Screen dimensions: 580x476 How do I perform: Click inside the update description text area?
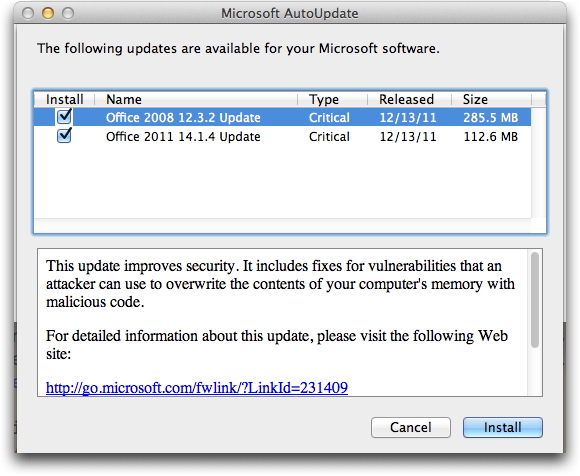tap(283, 323)
